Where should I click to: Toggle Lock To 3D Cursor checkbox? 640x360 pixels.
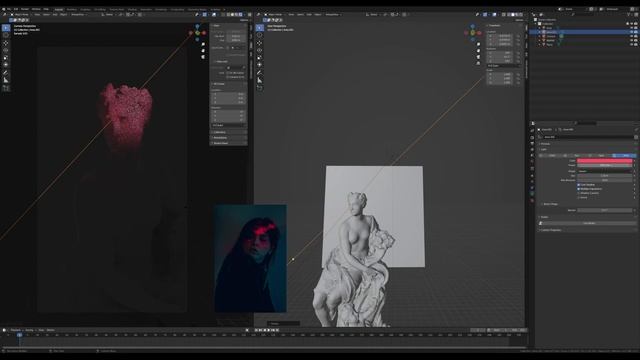(x=228, y=73)
